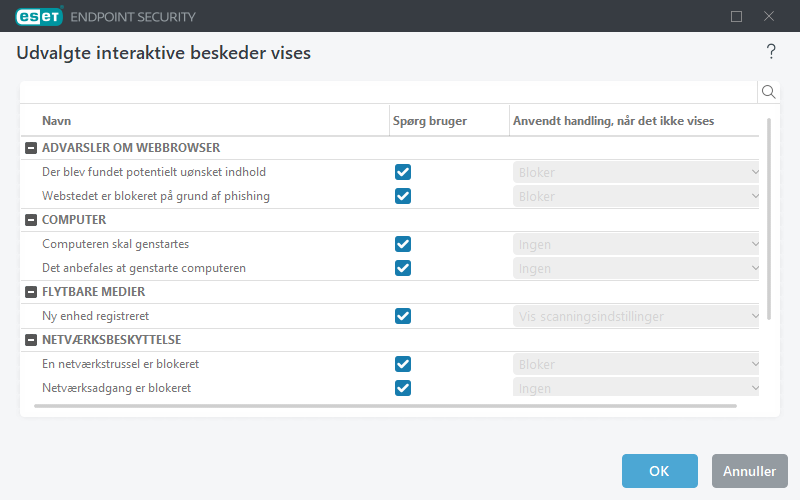Click 'Anvendt handling, når det ikke vises' header

pos(613,121)
